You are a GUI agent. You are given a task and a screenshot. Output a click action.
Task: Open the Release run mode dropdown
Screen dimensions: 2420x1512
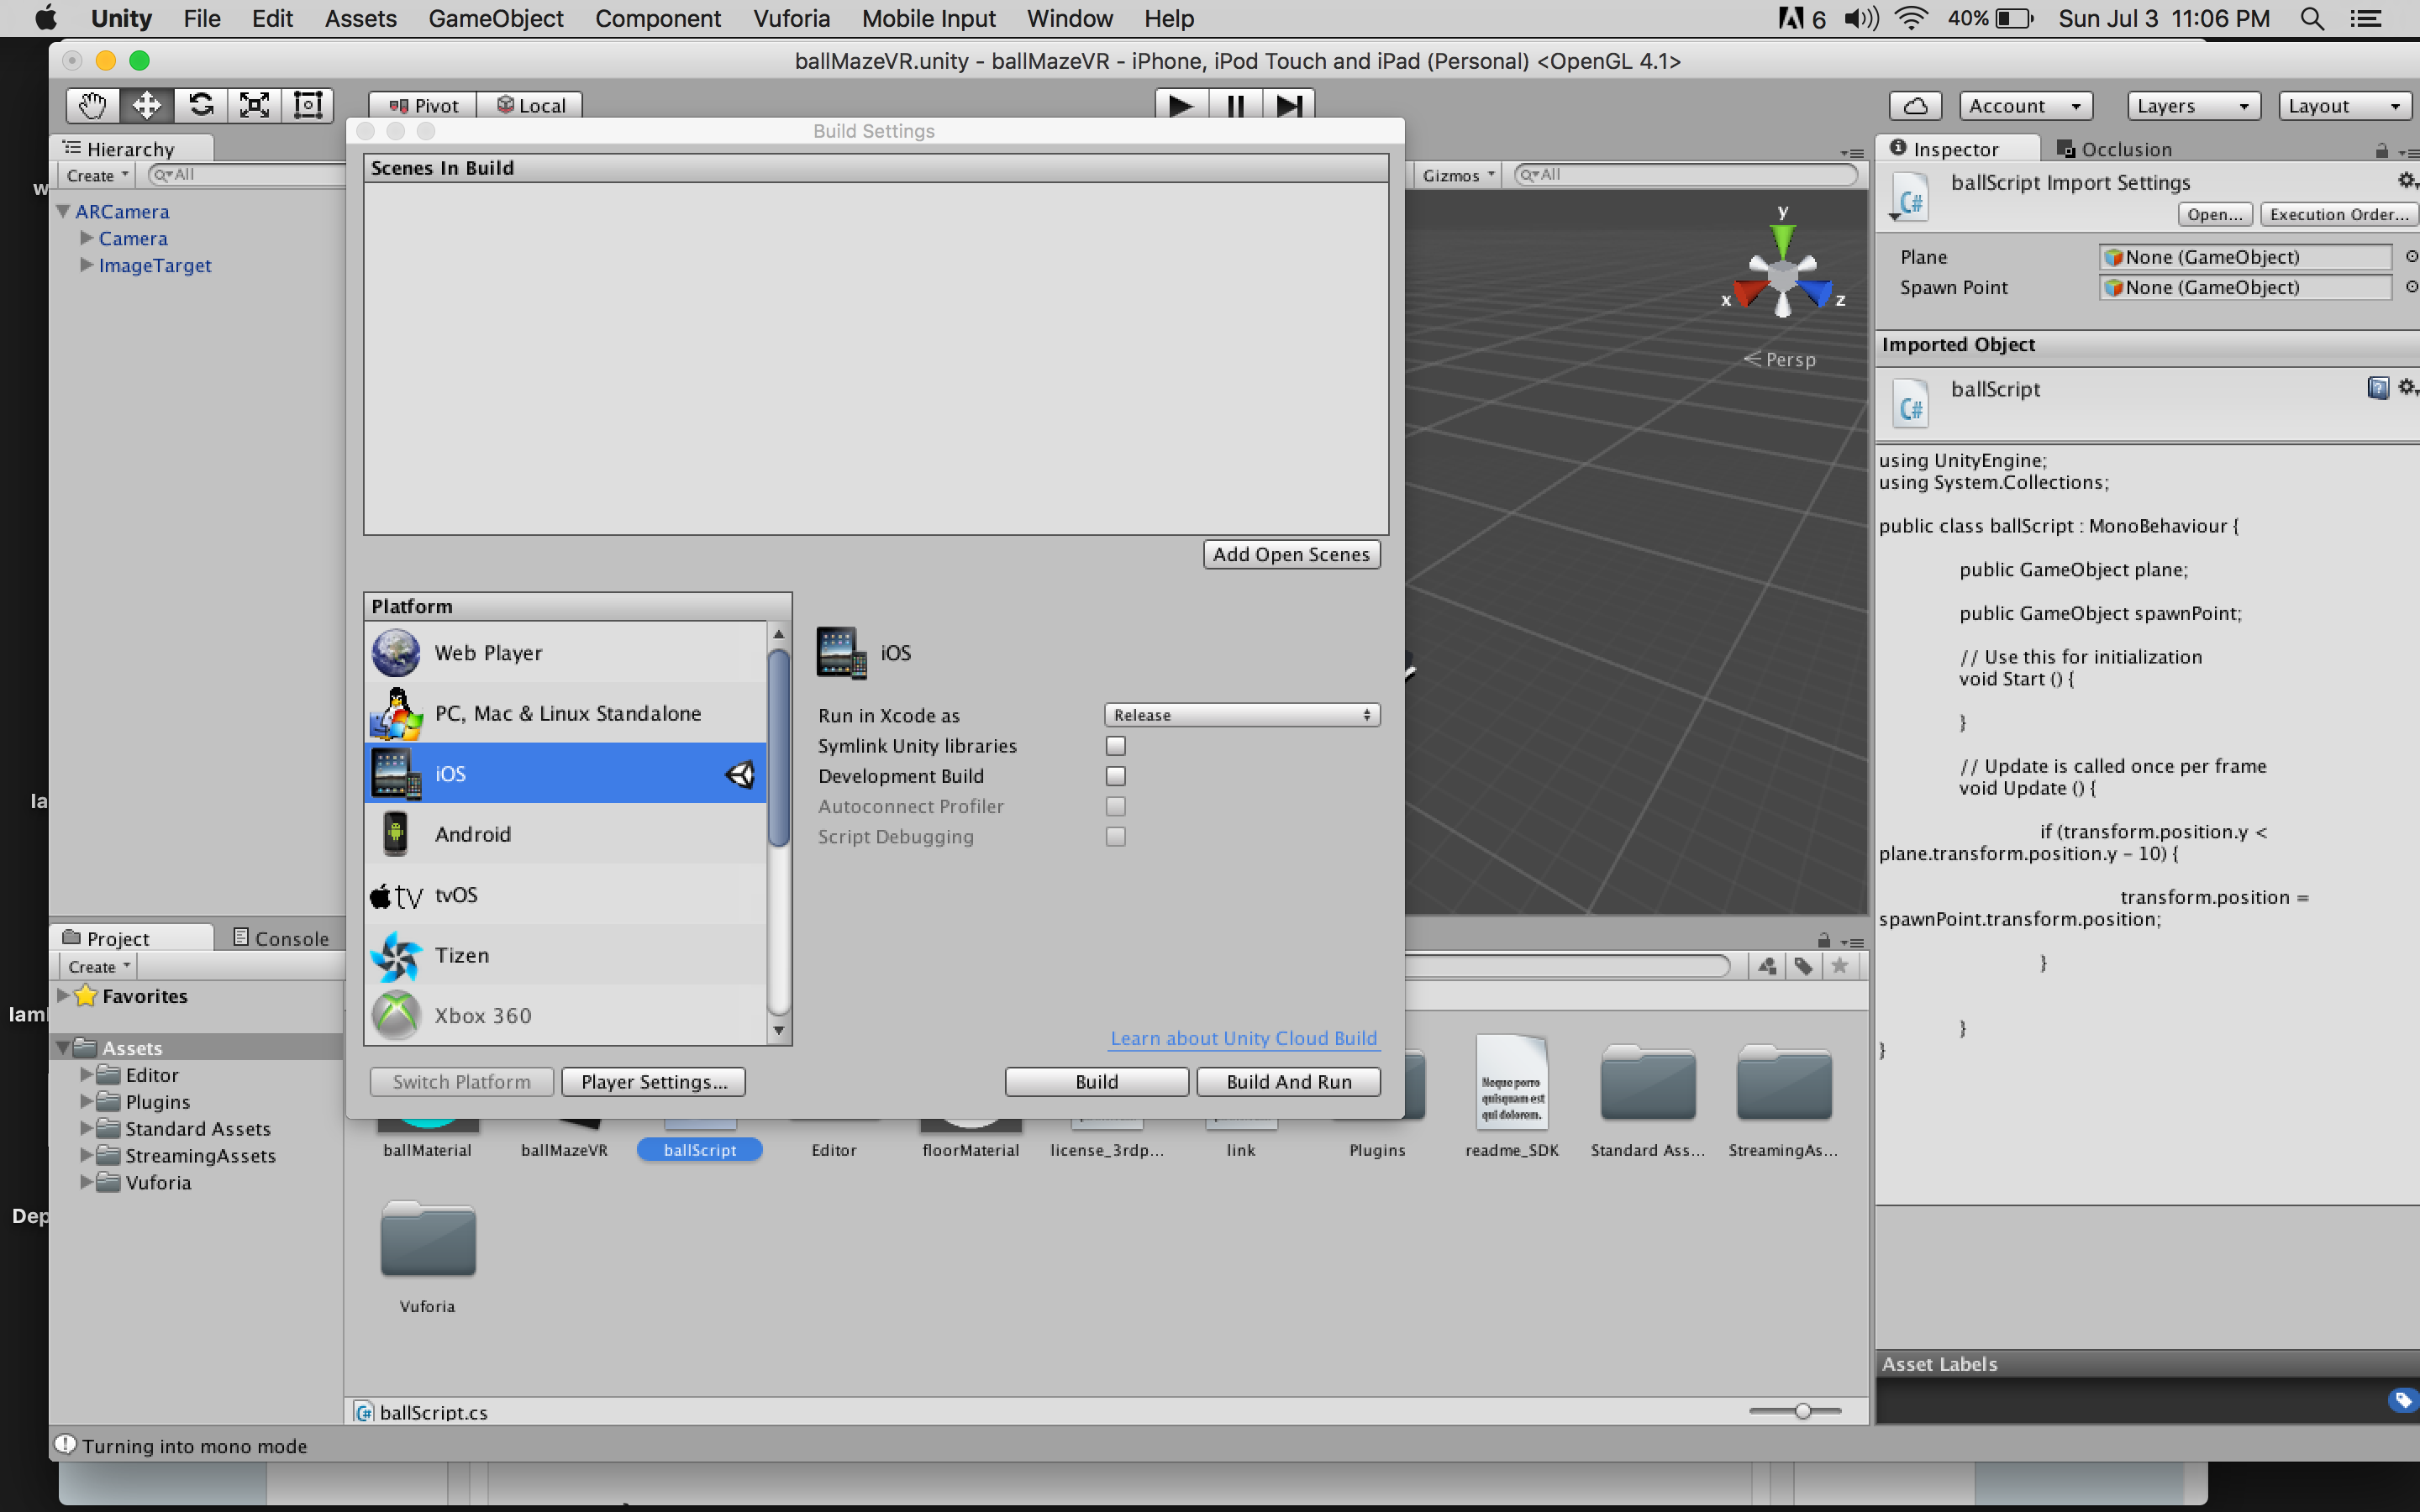click(x=1240, y=714)
